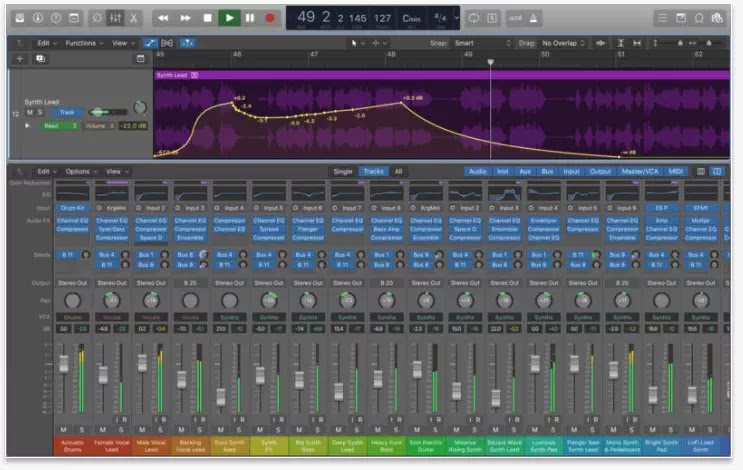Open the Apple Loops browser icon
This screenshot has width=743, height=470.
pos(699,18)
